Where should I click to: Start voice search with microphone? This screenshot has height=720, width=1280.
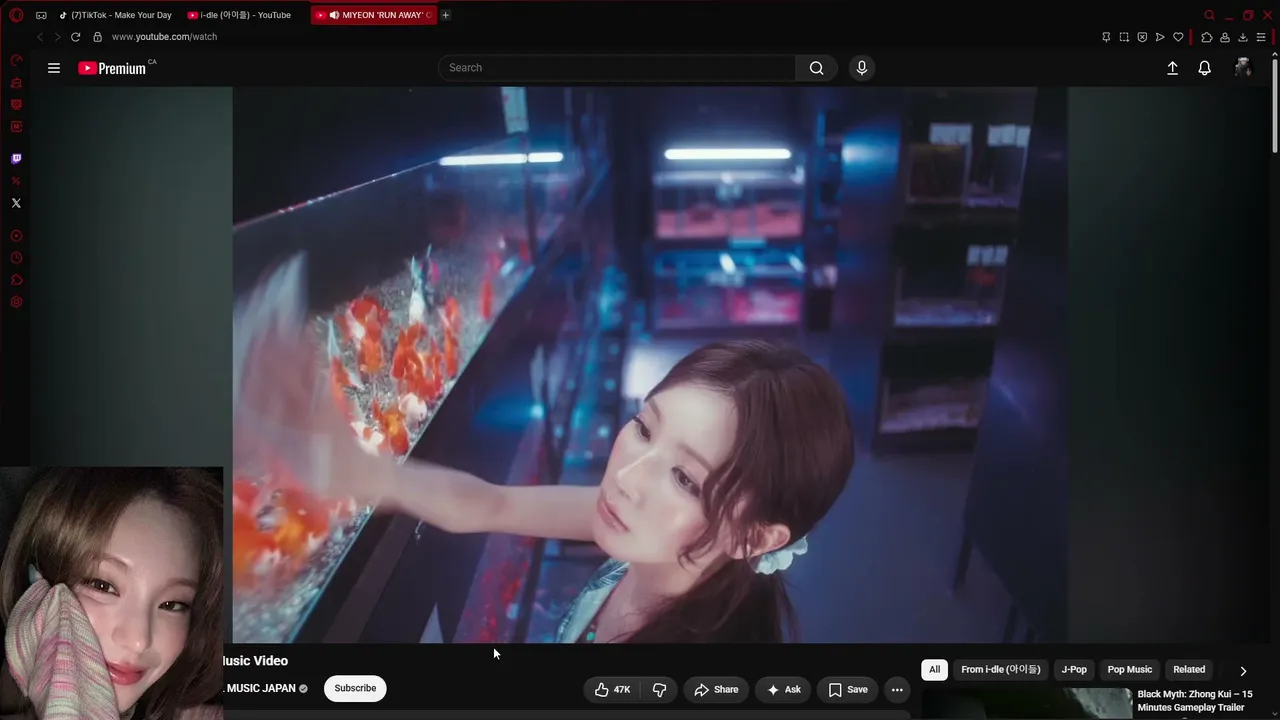pos(862,68)
